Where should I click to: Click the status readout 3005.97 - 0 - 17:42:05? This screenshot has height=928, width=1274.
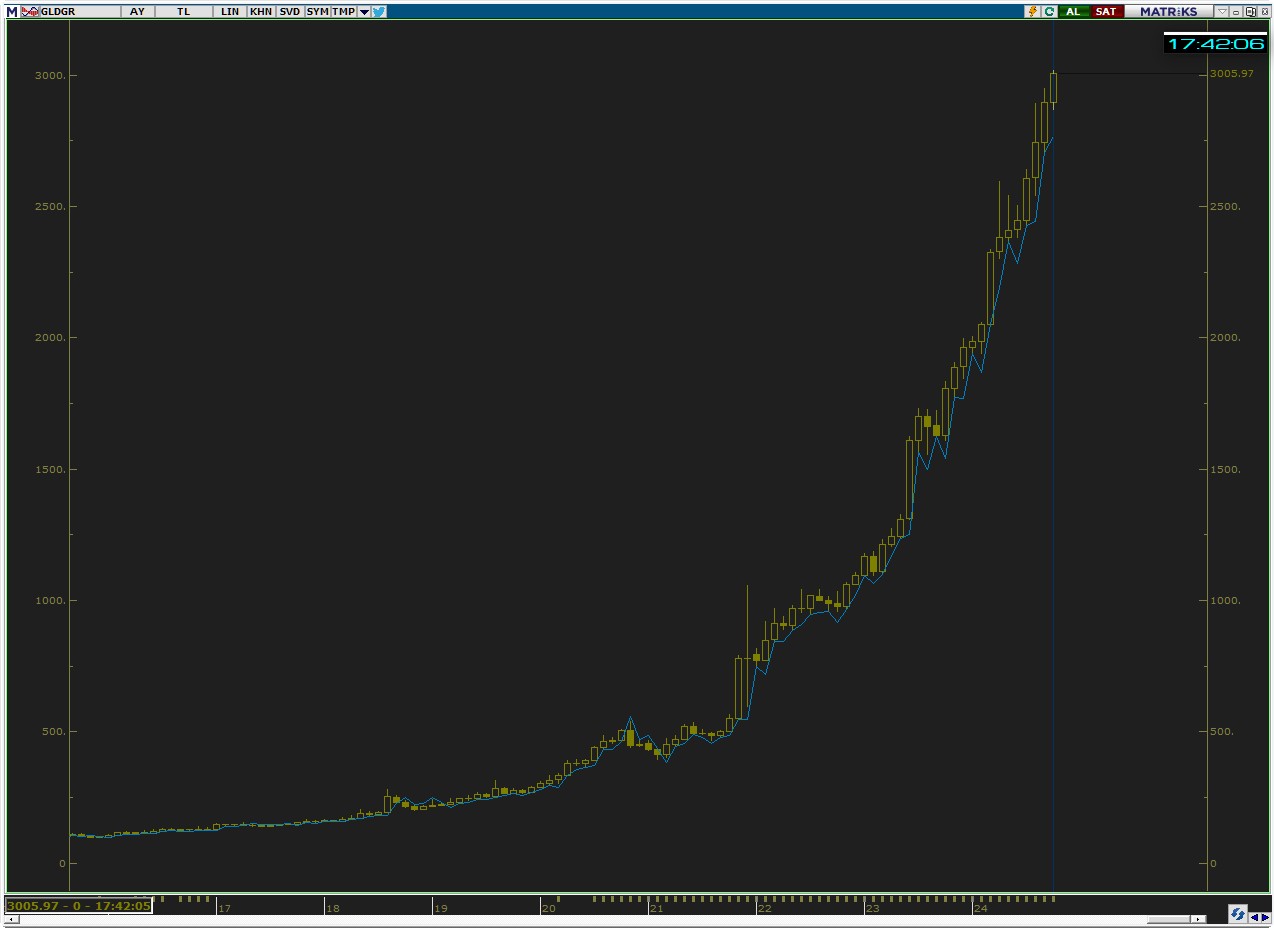[78, 906]
